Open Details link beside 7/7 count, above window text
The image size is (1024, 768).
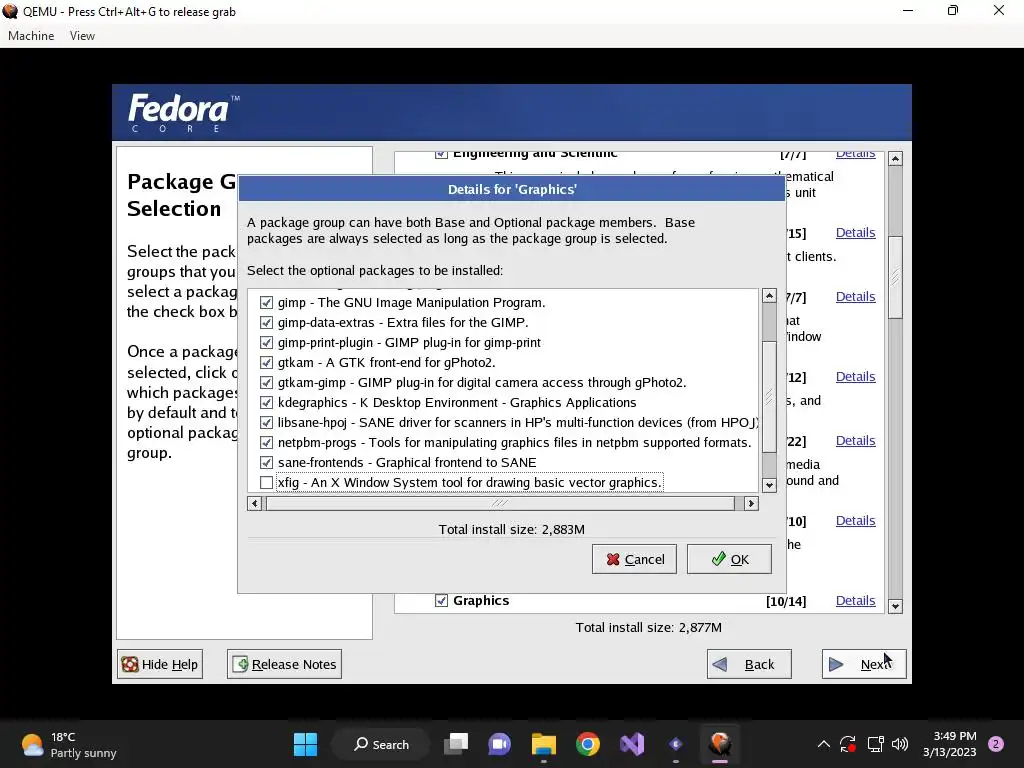pos(856,296)
